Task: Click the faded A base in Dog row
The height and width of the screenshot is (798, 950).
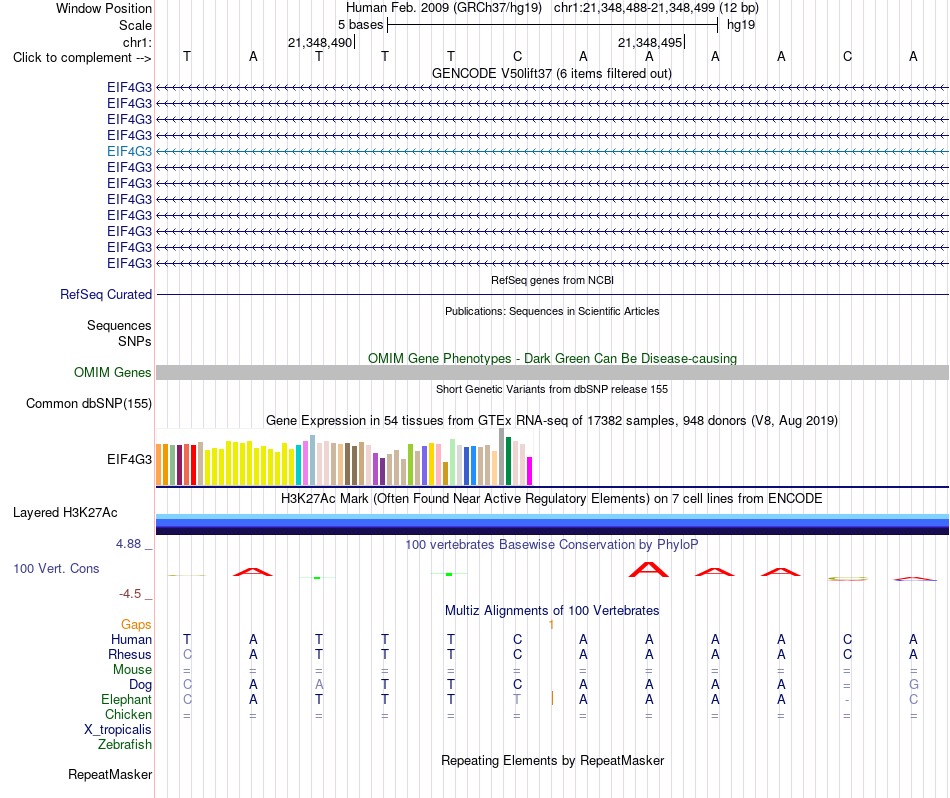Action: click(319, 685)
